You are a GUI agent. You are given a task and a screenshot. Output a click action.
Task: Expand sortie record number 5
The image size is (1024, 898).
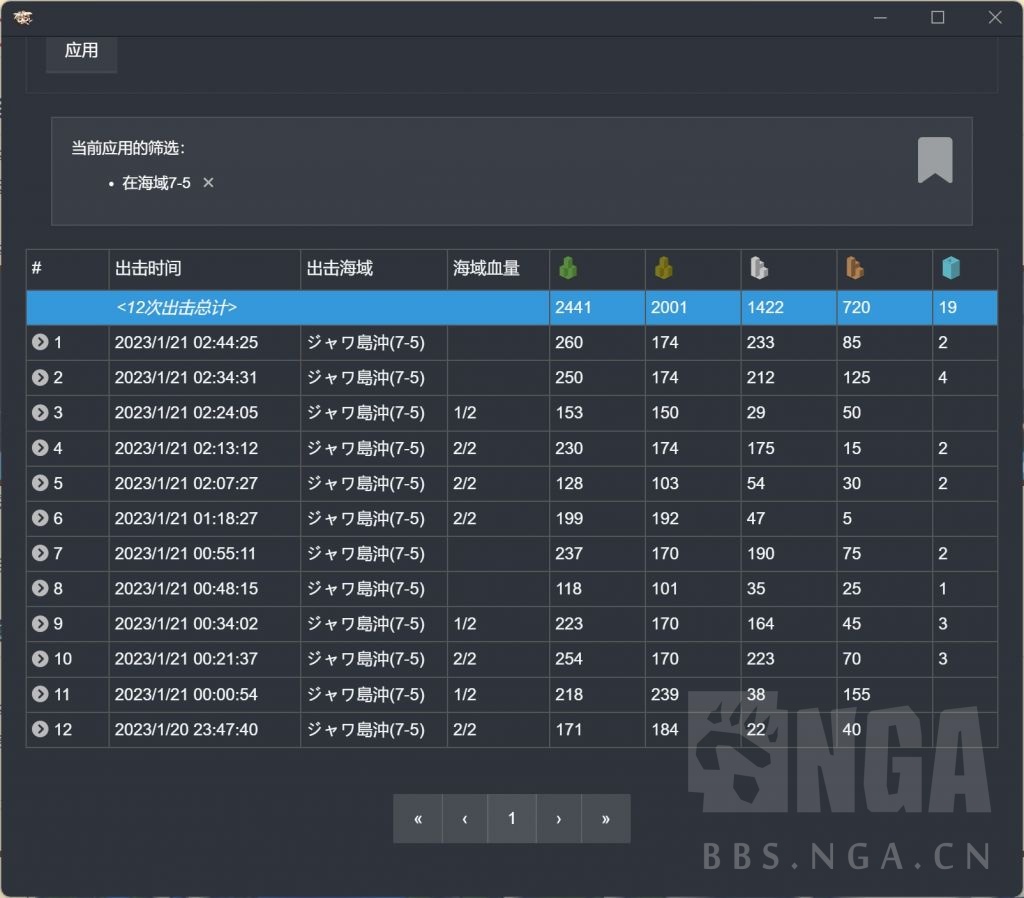(39, 483)
